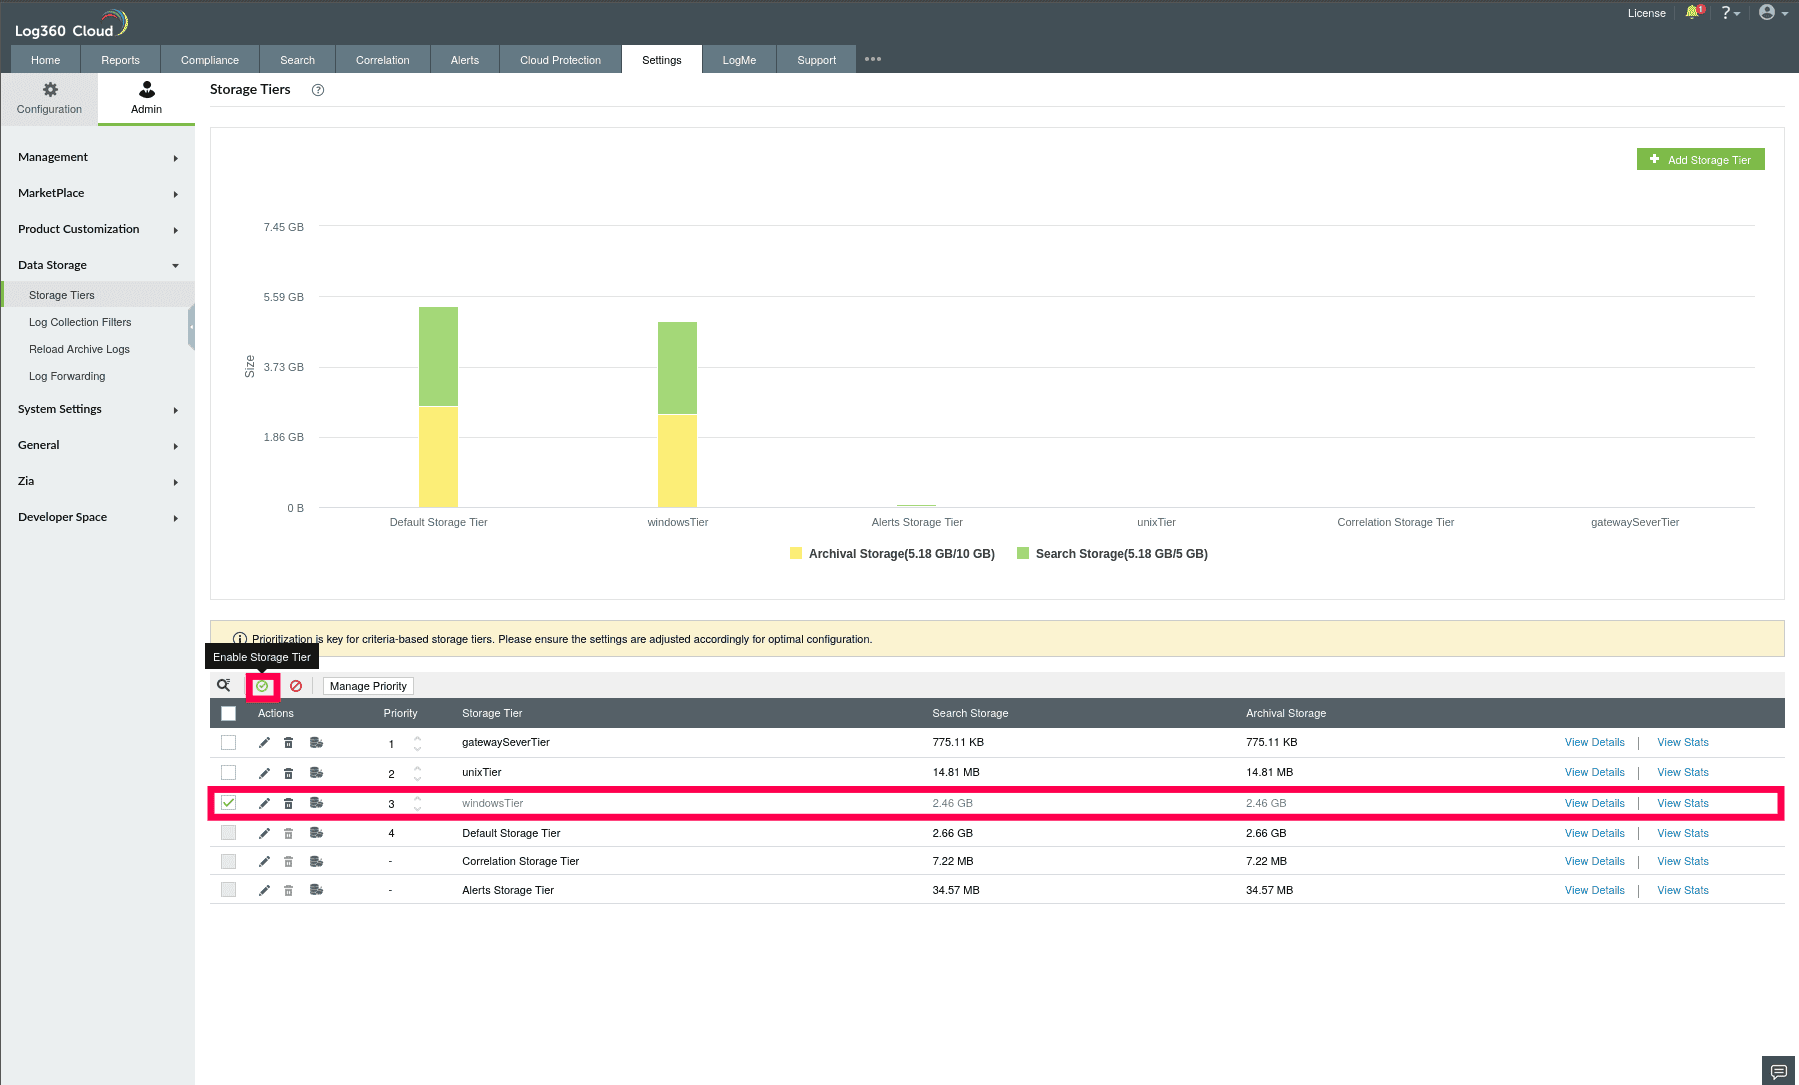The height and width of the screenshot is (1085, 1799).
Task: Open notifications bell in the top bar
Action: tap(1693, 13)
